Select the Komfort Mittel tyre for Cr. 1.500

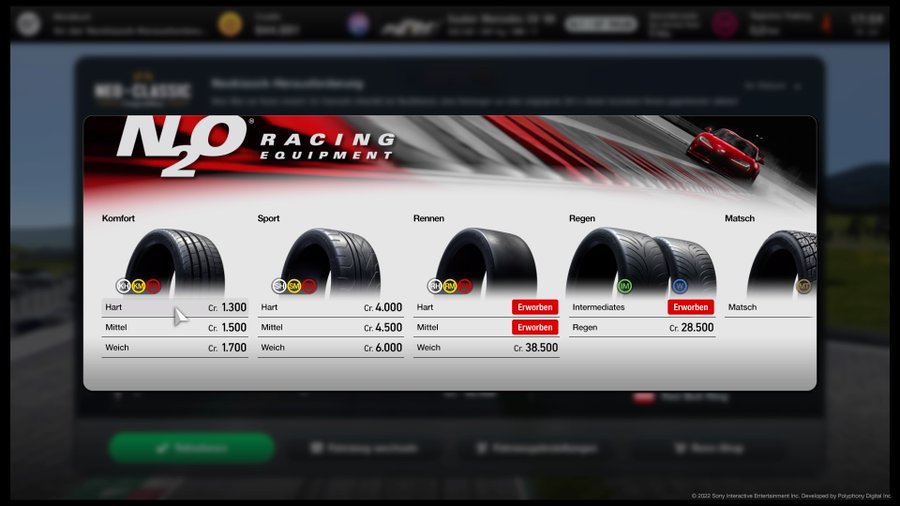(x=175, y=328)
